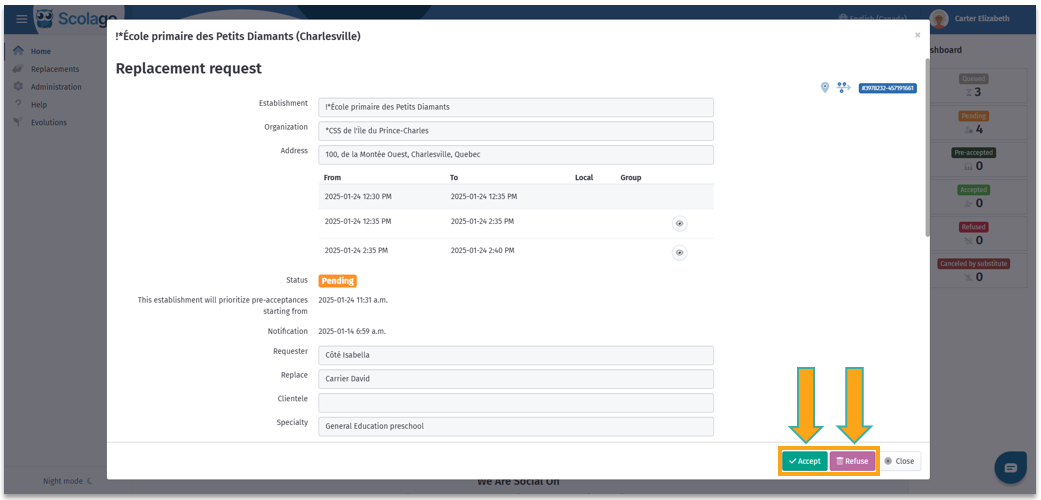Image resolution: width=1041 pixels, height=500 pixels.
Task: Click the Organization field
Action: [x=516, y=131]
